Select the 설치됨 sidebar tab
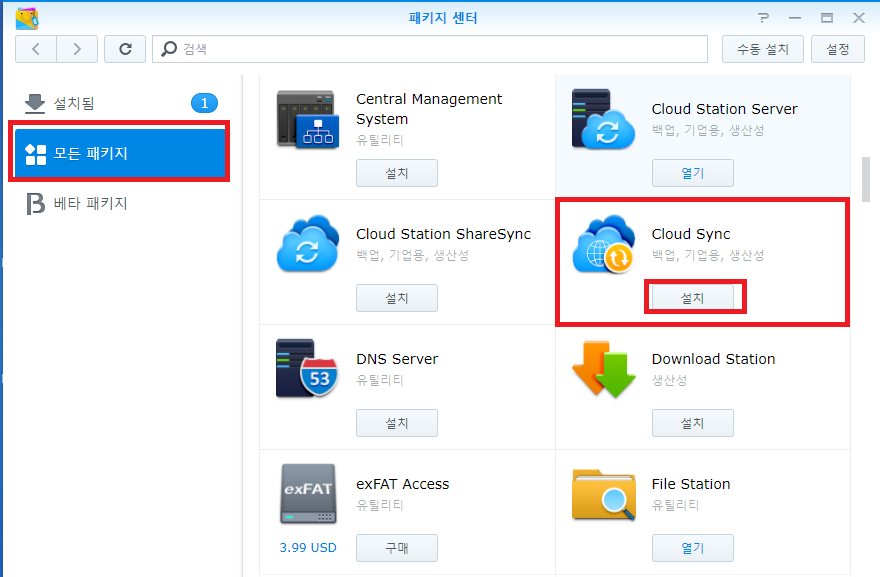880x577 pixels. pyautogui.click(x=120, y=103)
